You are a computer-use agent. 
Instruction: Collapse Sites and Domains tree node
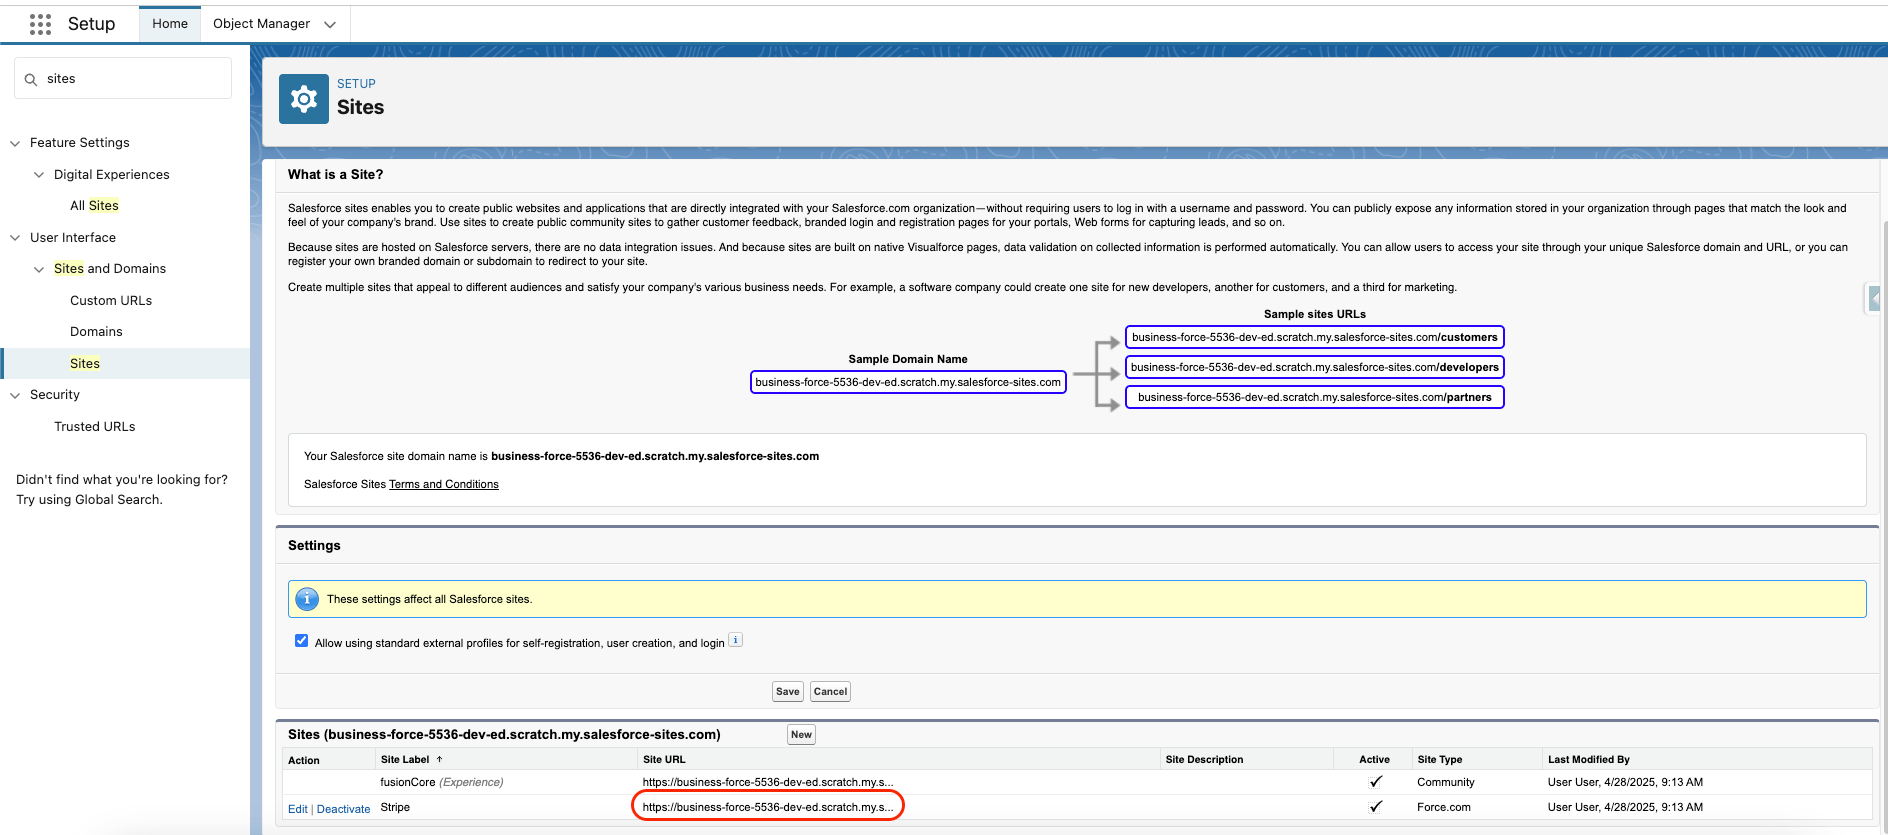pyautogui.click(x=39, y=269)
